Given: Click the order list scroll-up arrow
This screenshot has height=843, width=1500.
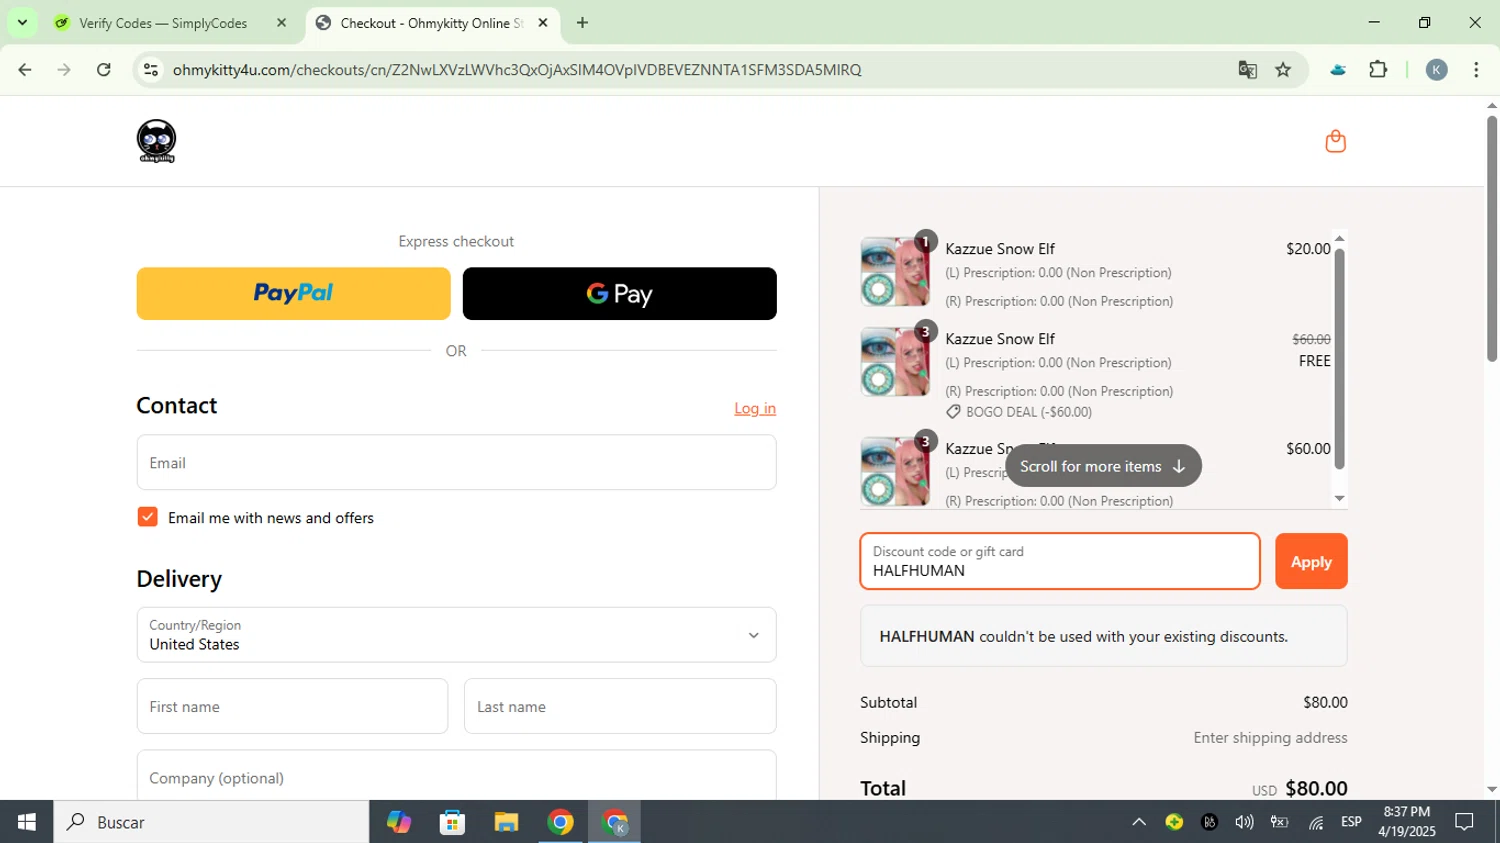Looking at the screenshot, I should click(1340, 239).
